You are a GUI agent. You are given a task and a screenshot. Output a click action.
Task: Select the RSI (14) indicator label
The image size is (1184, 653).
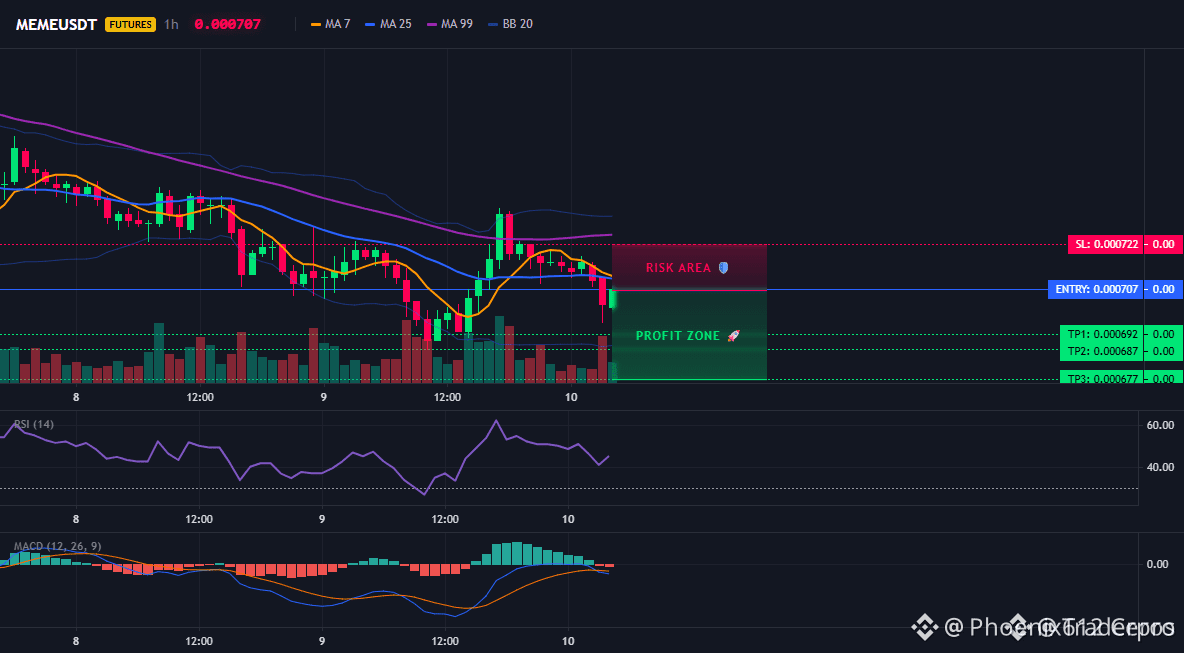34,424
